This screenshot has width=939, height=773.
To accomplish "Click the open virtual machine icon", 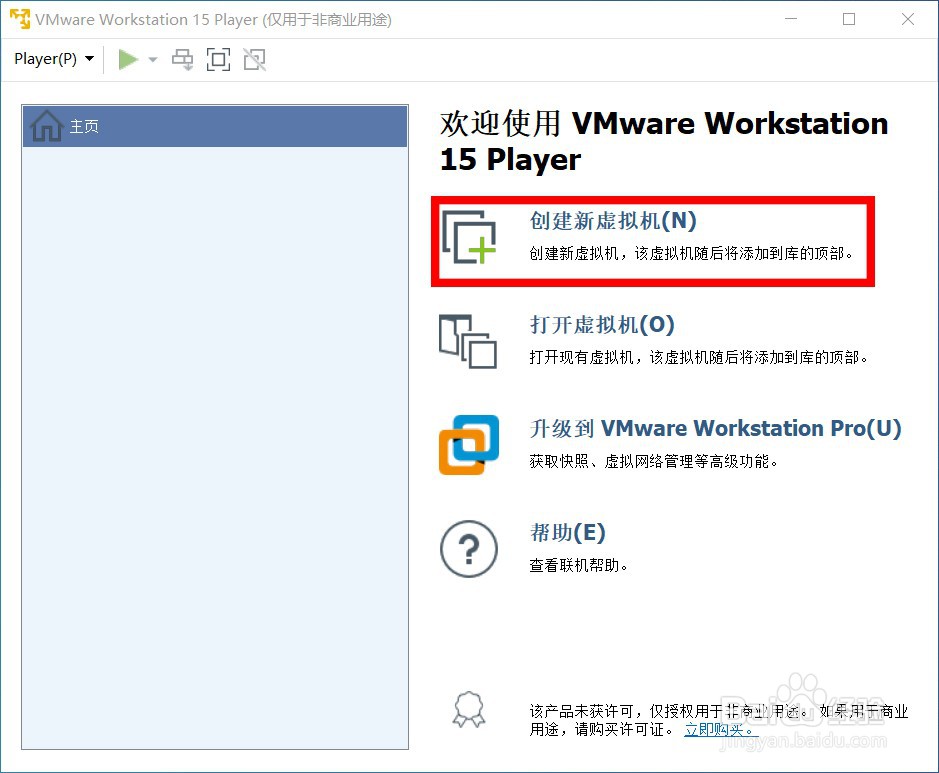I will pyautogui.click(x=468, y=341).
